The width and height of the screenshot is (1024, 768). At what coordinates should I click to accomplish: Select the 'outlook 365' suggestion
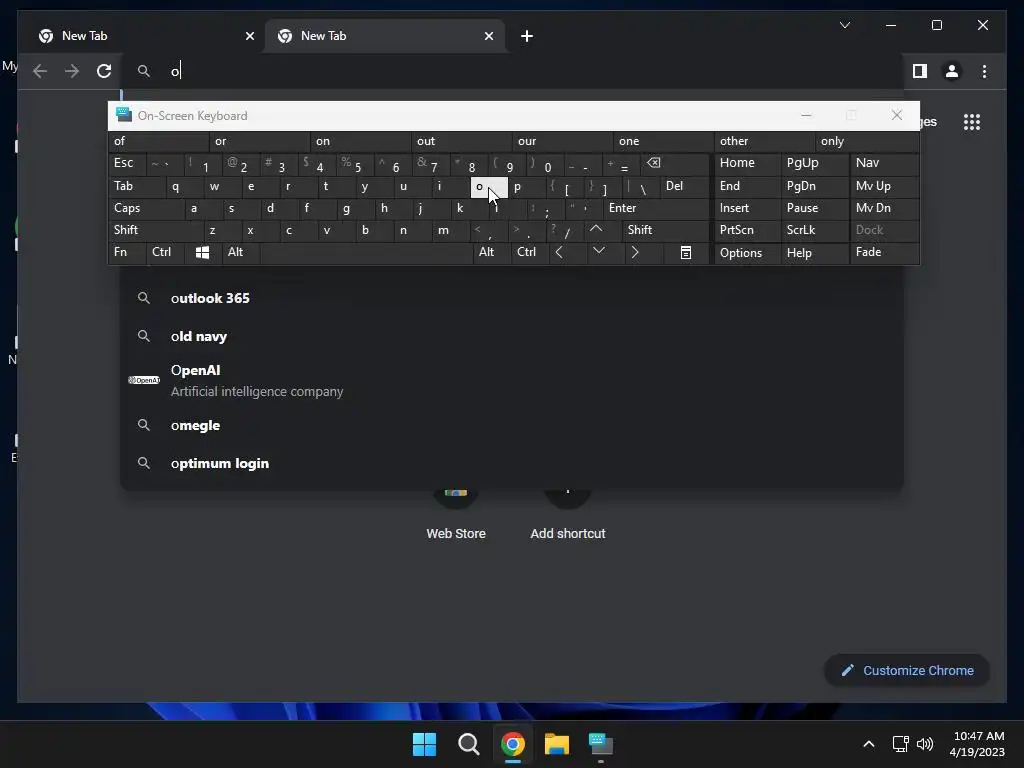point(512,298)
